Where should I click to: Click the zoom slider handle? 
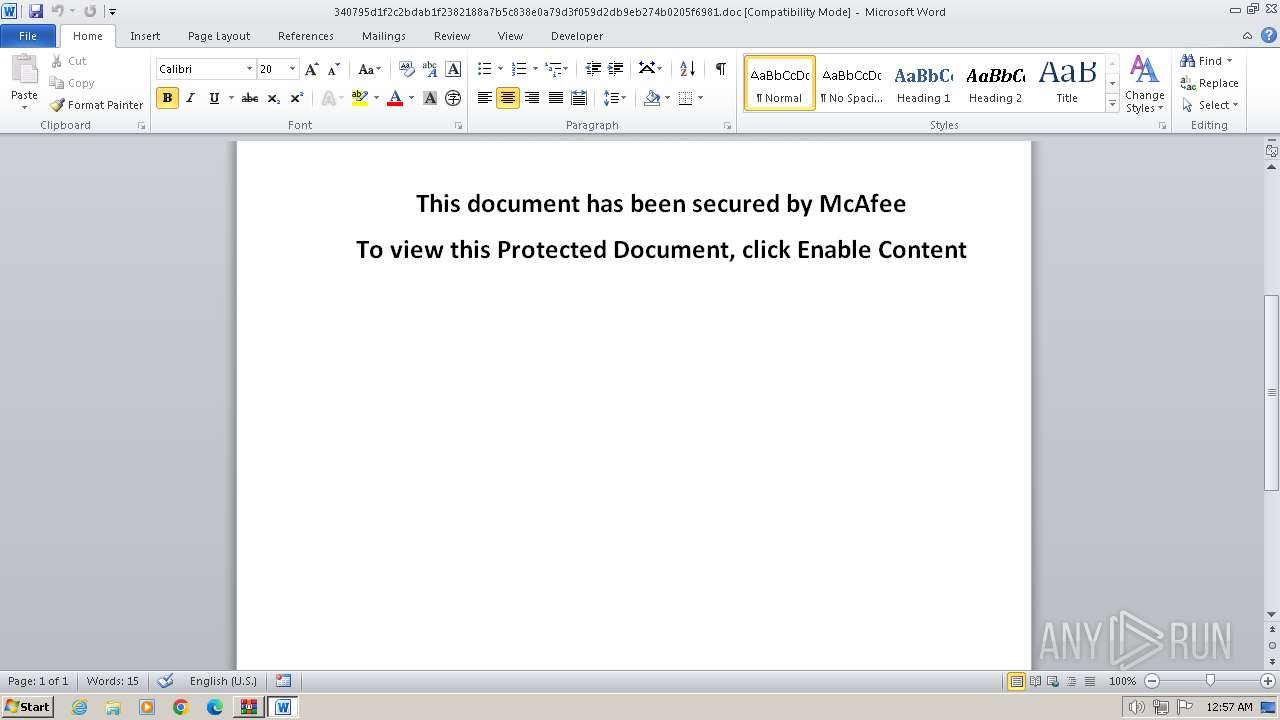click(x=1210, y=681)
